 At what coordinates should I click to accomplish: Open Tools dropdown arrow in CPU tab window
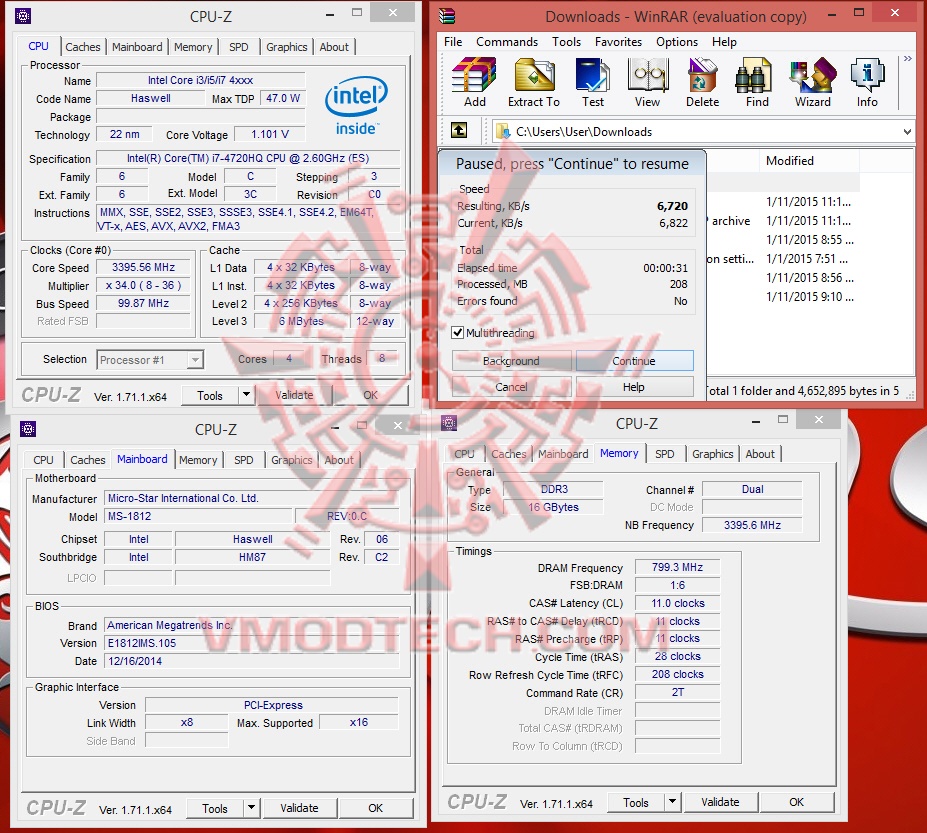point(247,395)
